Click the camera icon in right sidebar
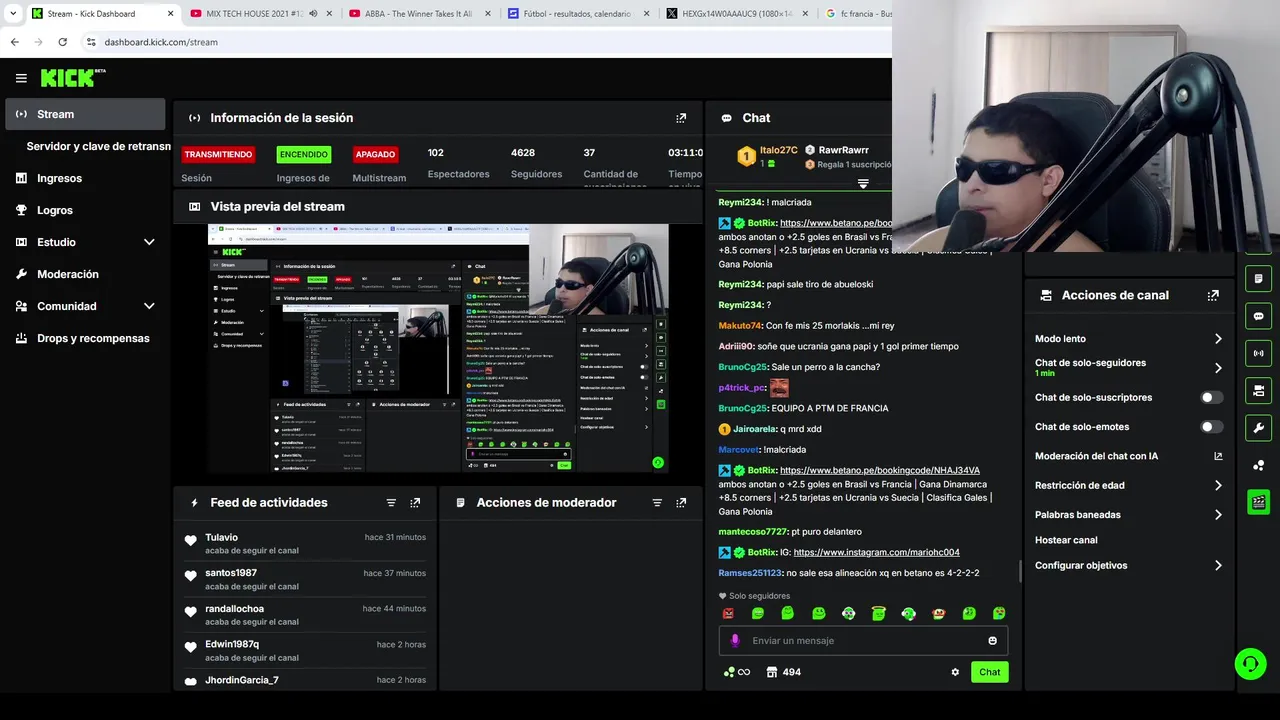The height and width of the screenshot is (720, 1280). (1258, 390)
